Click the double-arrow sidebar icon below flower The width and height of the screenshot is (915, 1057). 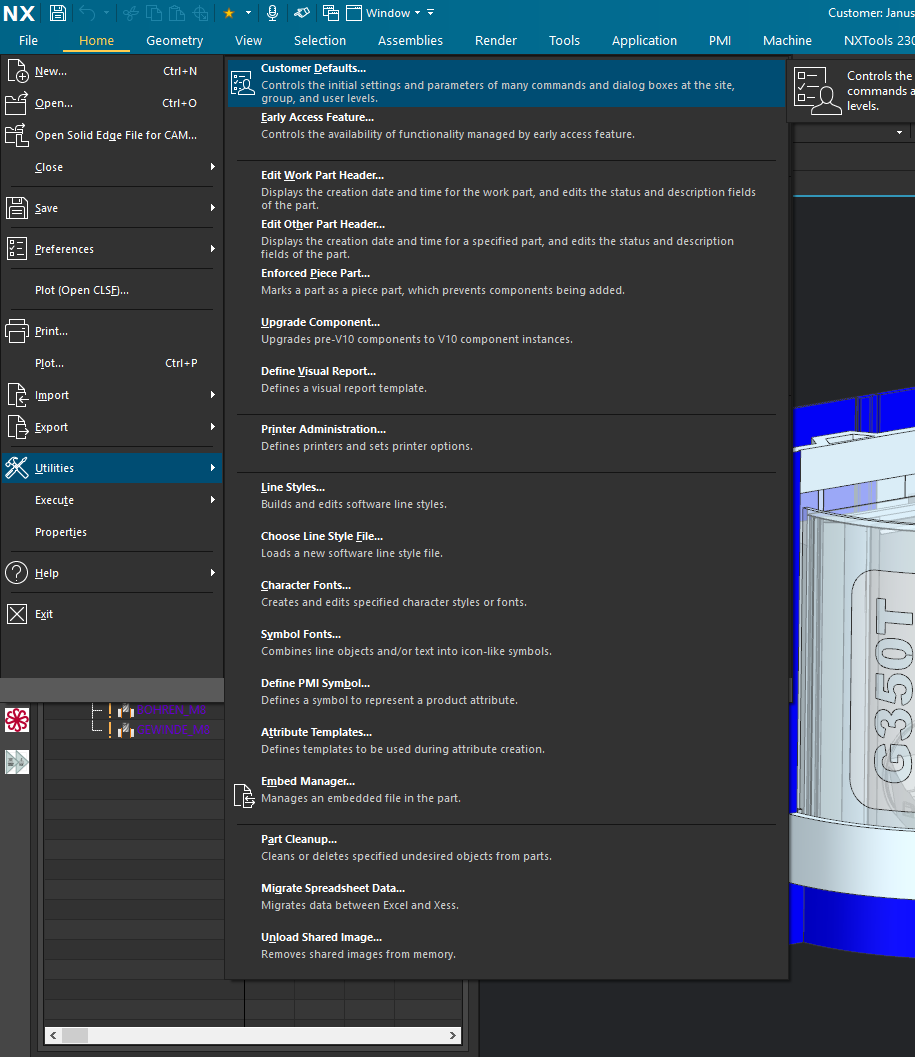click(17, 762)
